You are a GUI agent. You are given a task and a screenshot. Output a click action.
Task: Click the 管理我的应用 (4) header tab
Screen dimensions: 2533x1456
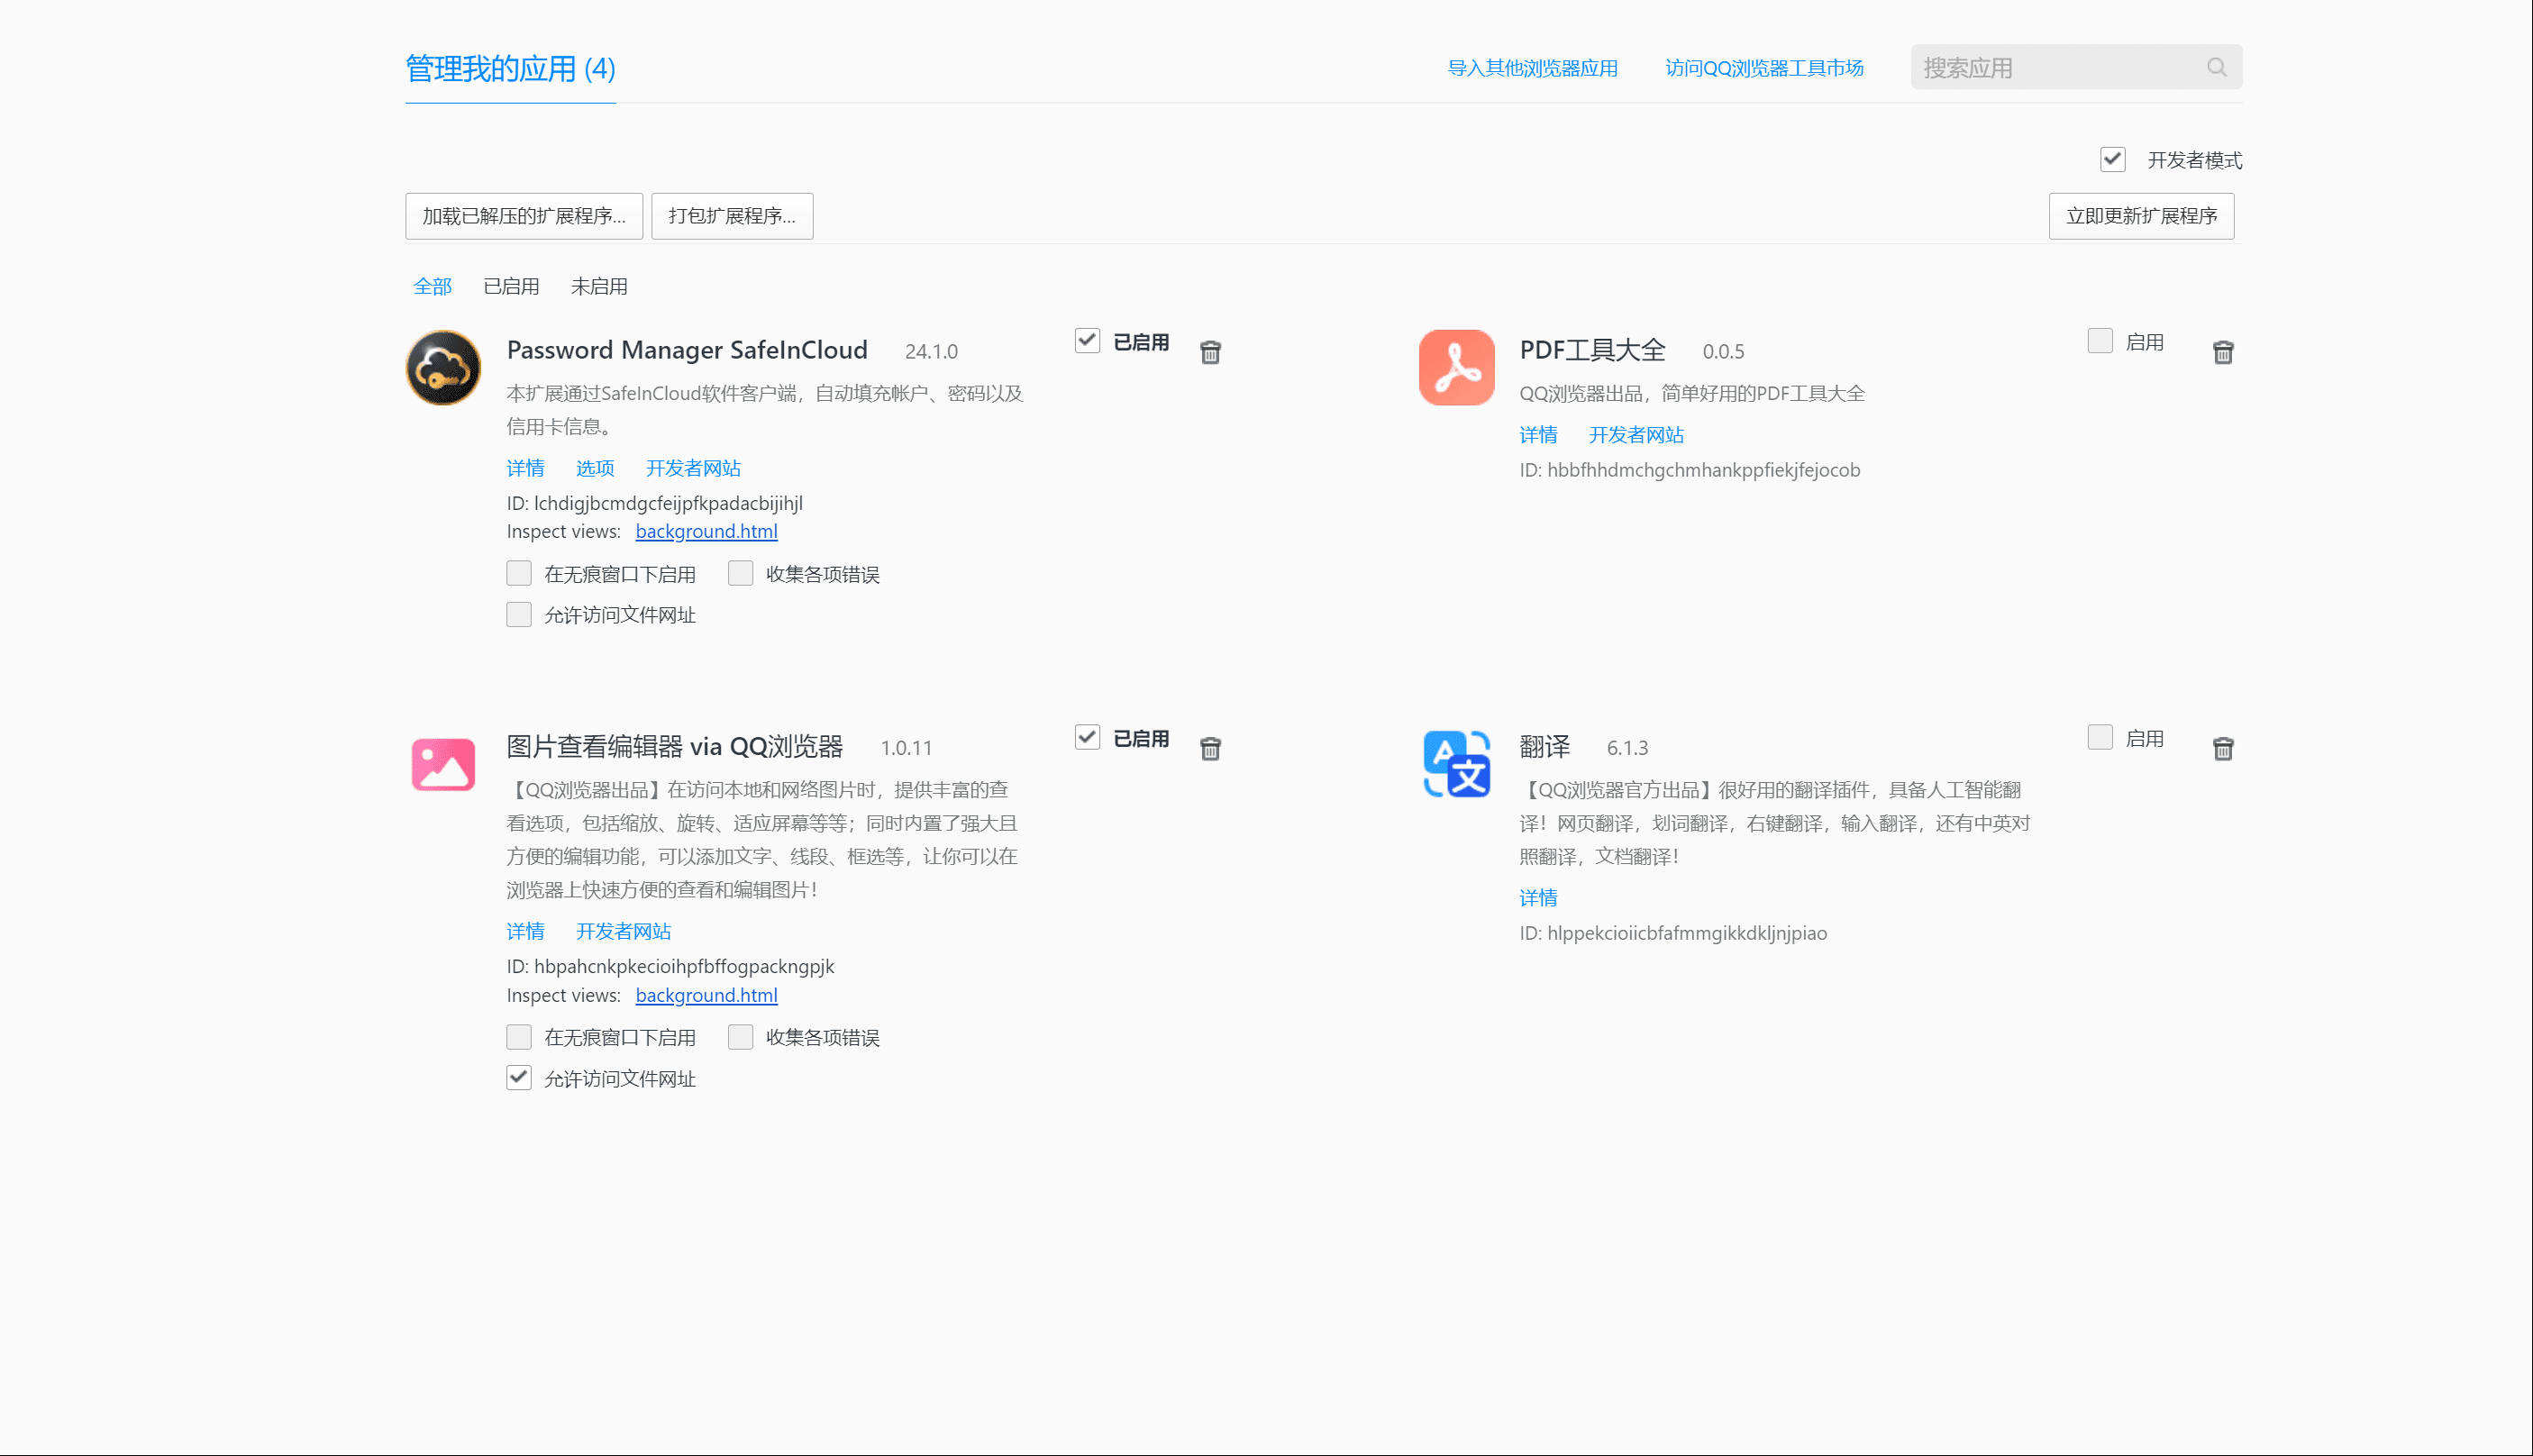point(510,68)
